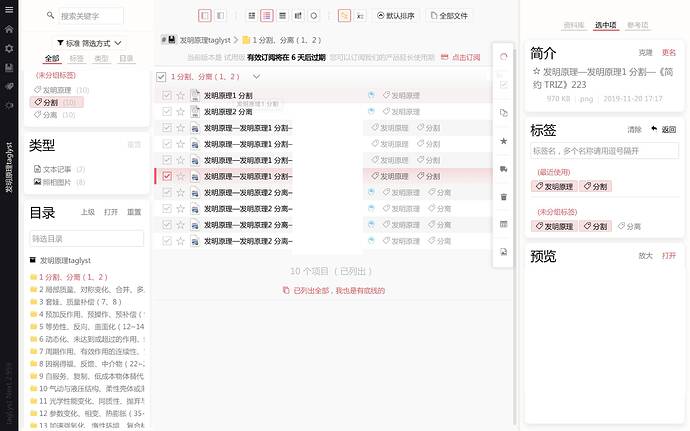
Task: Click into the tag name input field
Action: [604, 151]
